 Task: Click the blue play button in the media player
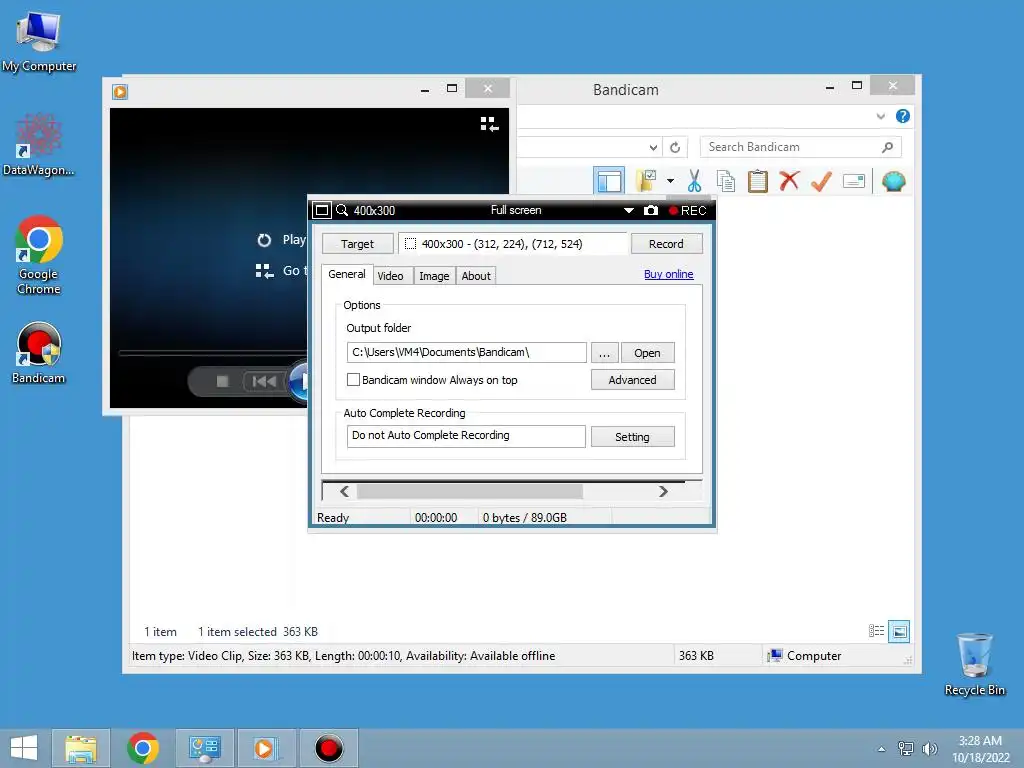[298, 381]
